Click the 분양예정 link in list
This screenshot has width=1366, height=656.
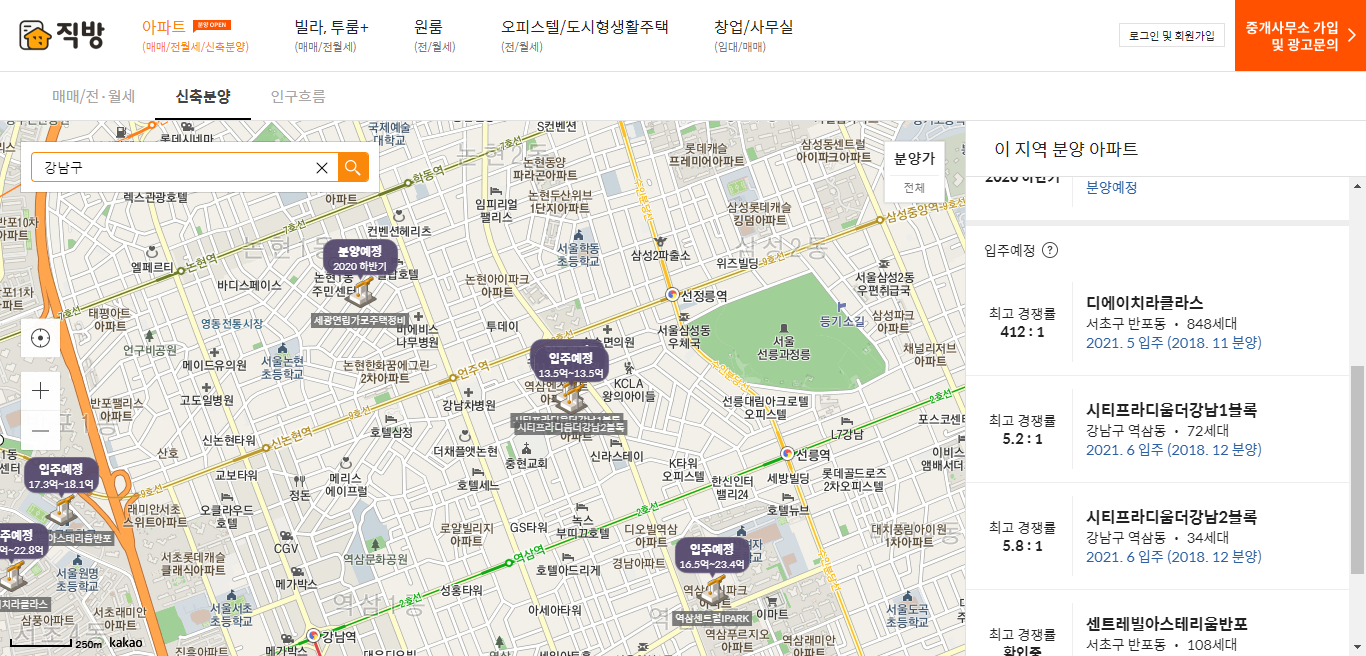pos(1111,187)
